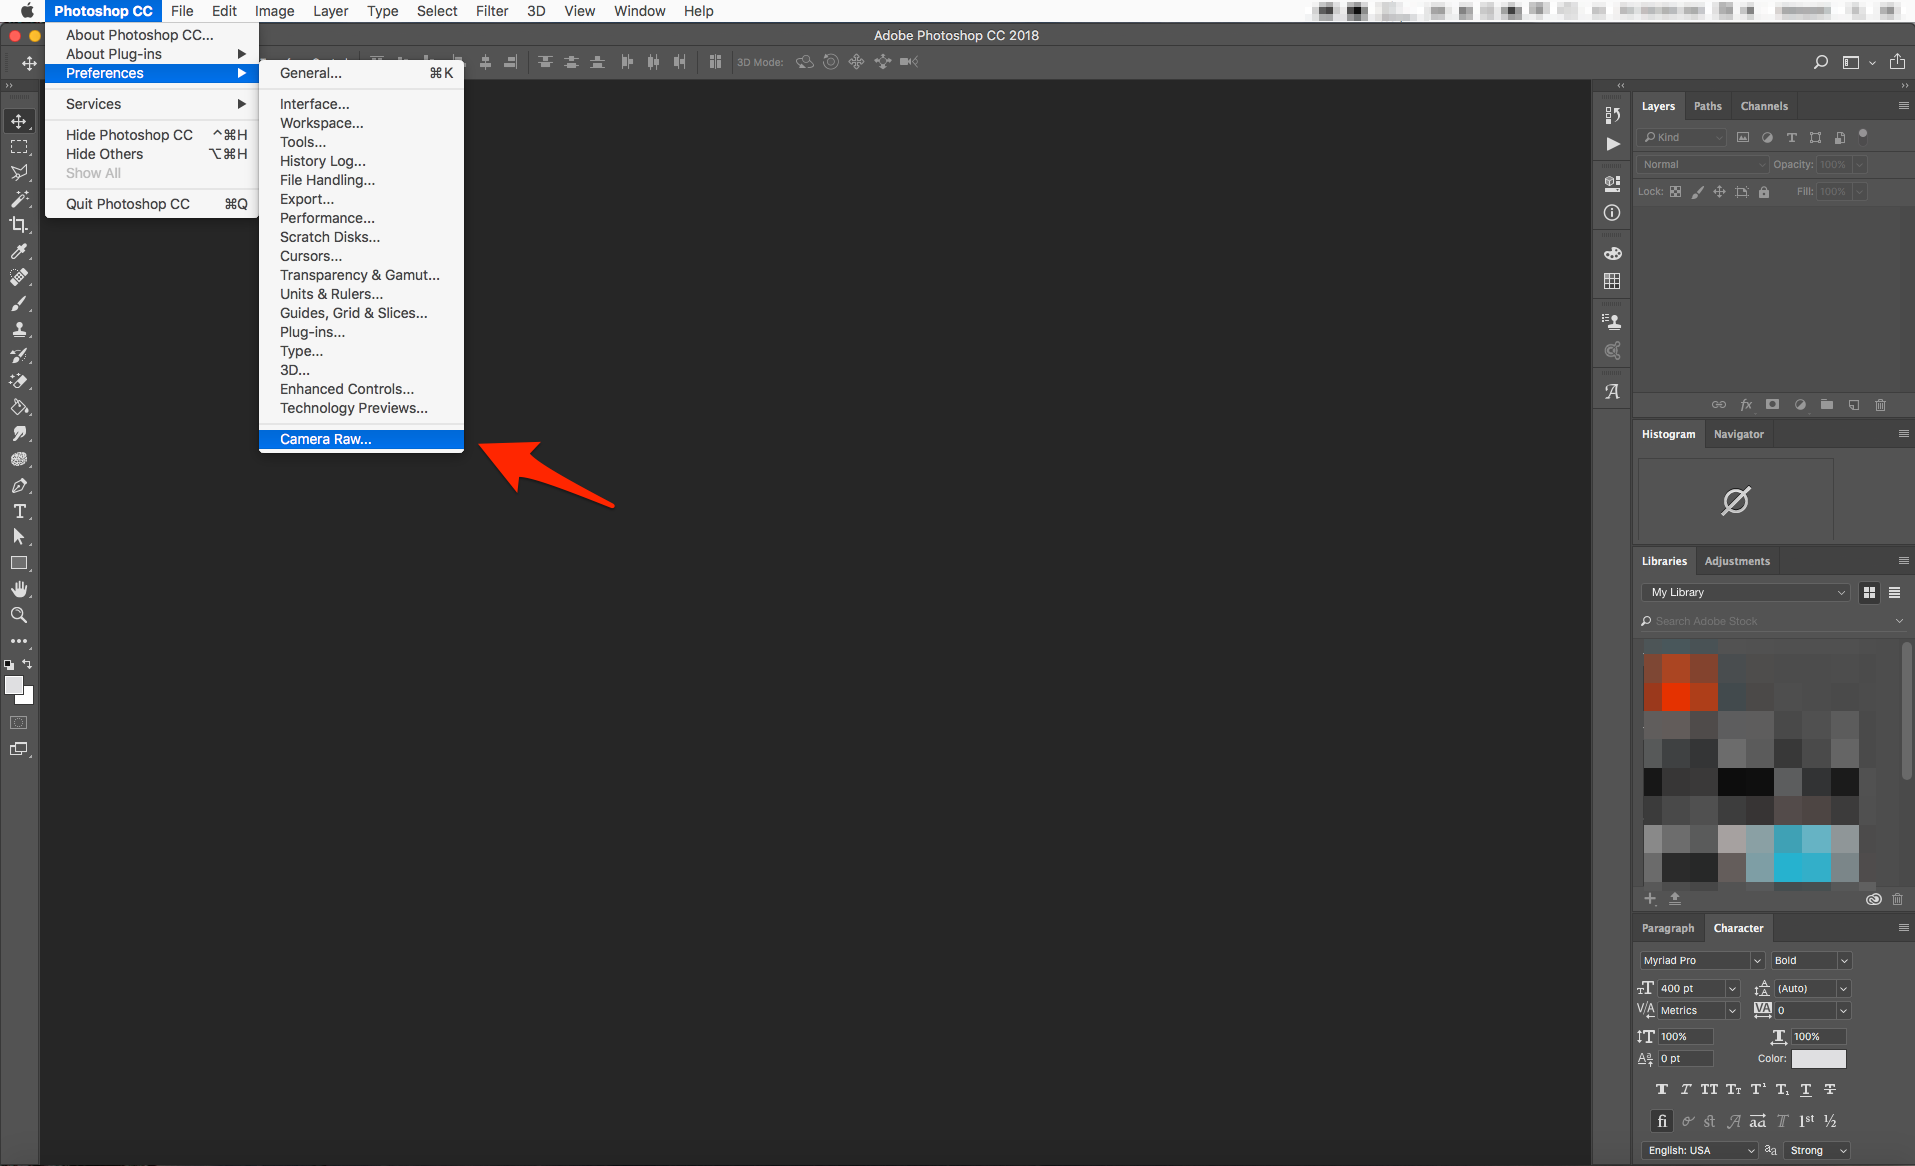Select the History Brush tool
The image size is (1915, 1166).
tap(19, 355)
